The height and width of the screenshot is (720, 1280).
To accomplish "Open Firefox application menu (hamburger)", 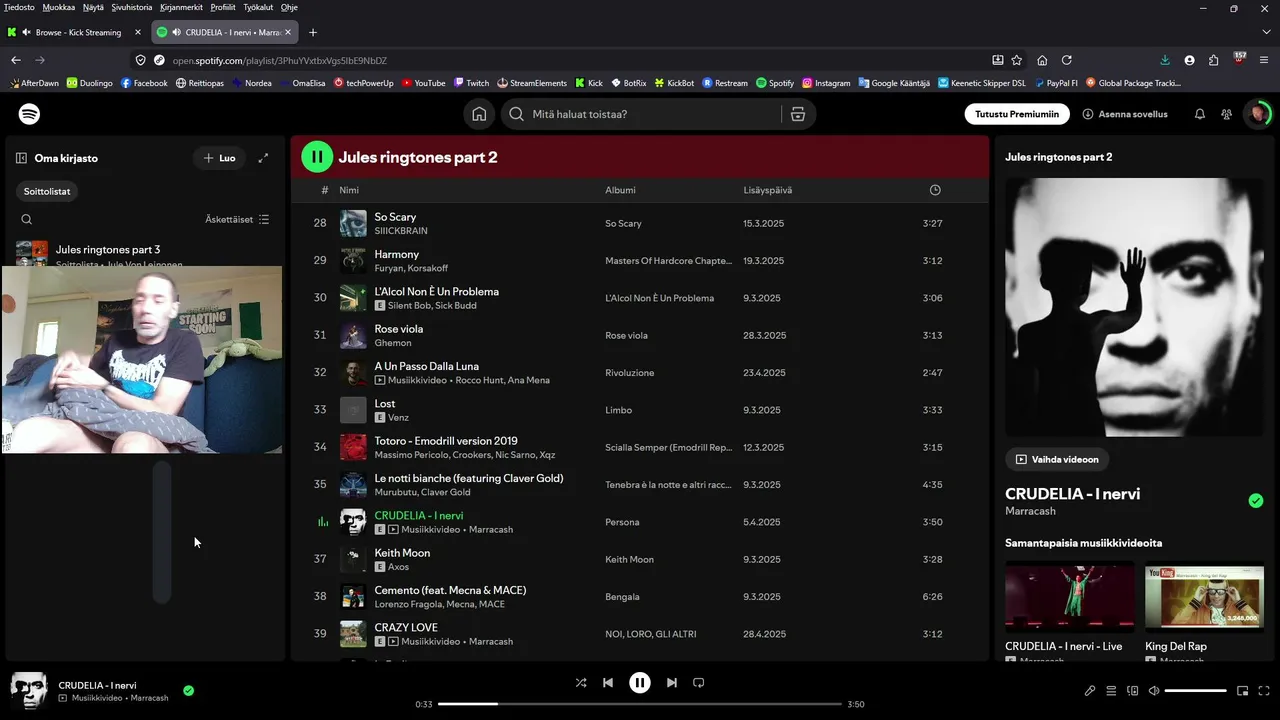I will point(1264,60).
